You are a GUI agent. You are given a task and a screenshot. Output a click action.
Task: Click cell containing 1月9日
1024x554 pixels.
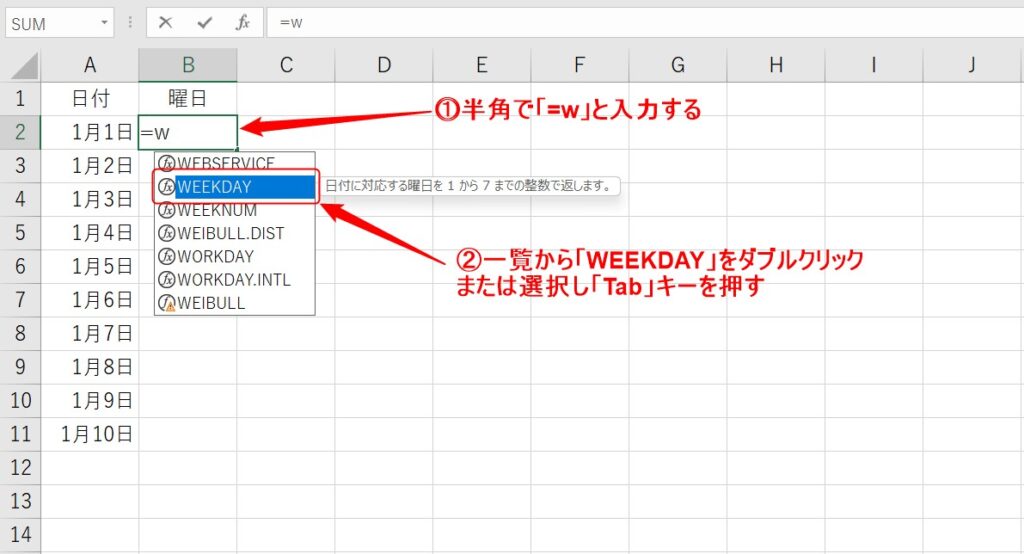tap(90, 400)
